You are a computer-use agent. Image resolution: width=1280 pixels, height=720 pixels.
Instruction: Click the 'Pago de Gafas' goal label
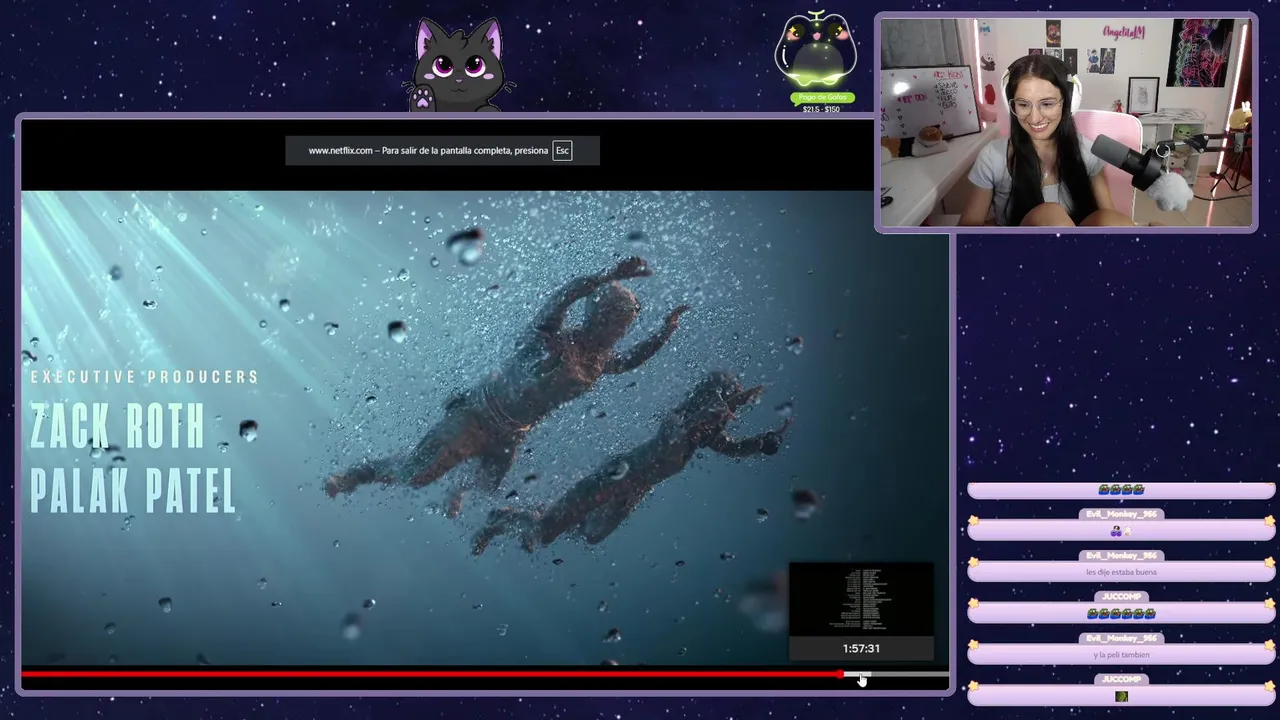pyautogui.click(x=821, y=98)
